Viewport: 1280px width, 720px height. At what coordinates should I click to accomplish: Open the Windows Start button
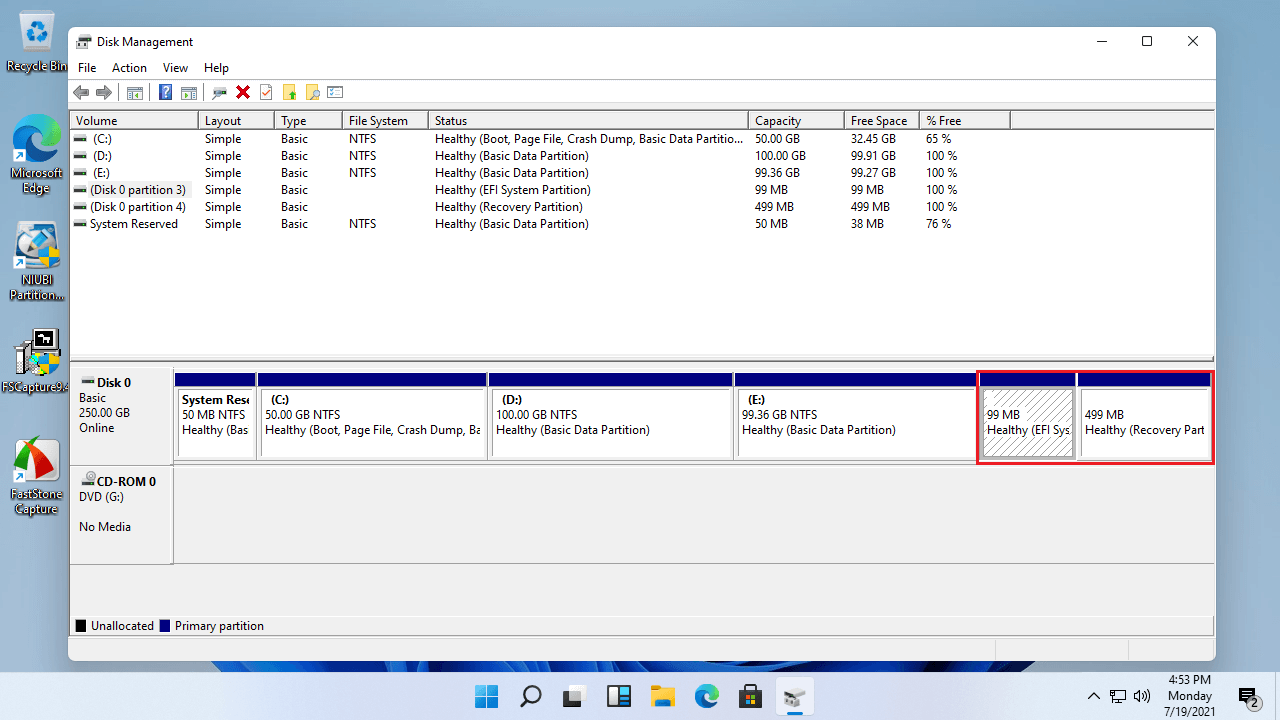coord(486,696)
